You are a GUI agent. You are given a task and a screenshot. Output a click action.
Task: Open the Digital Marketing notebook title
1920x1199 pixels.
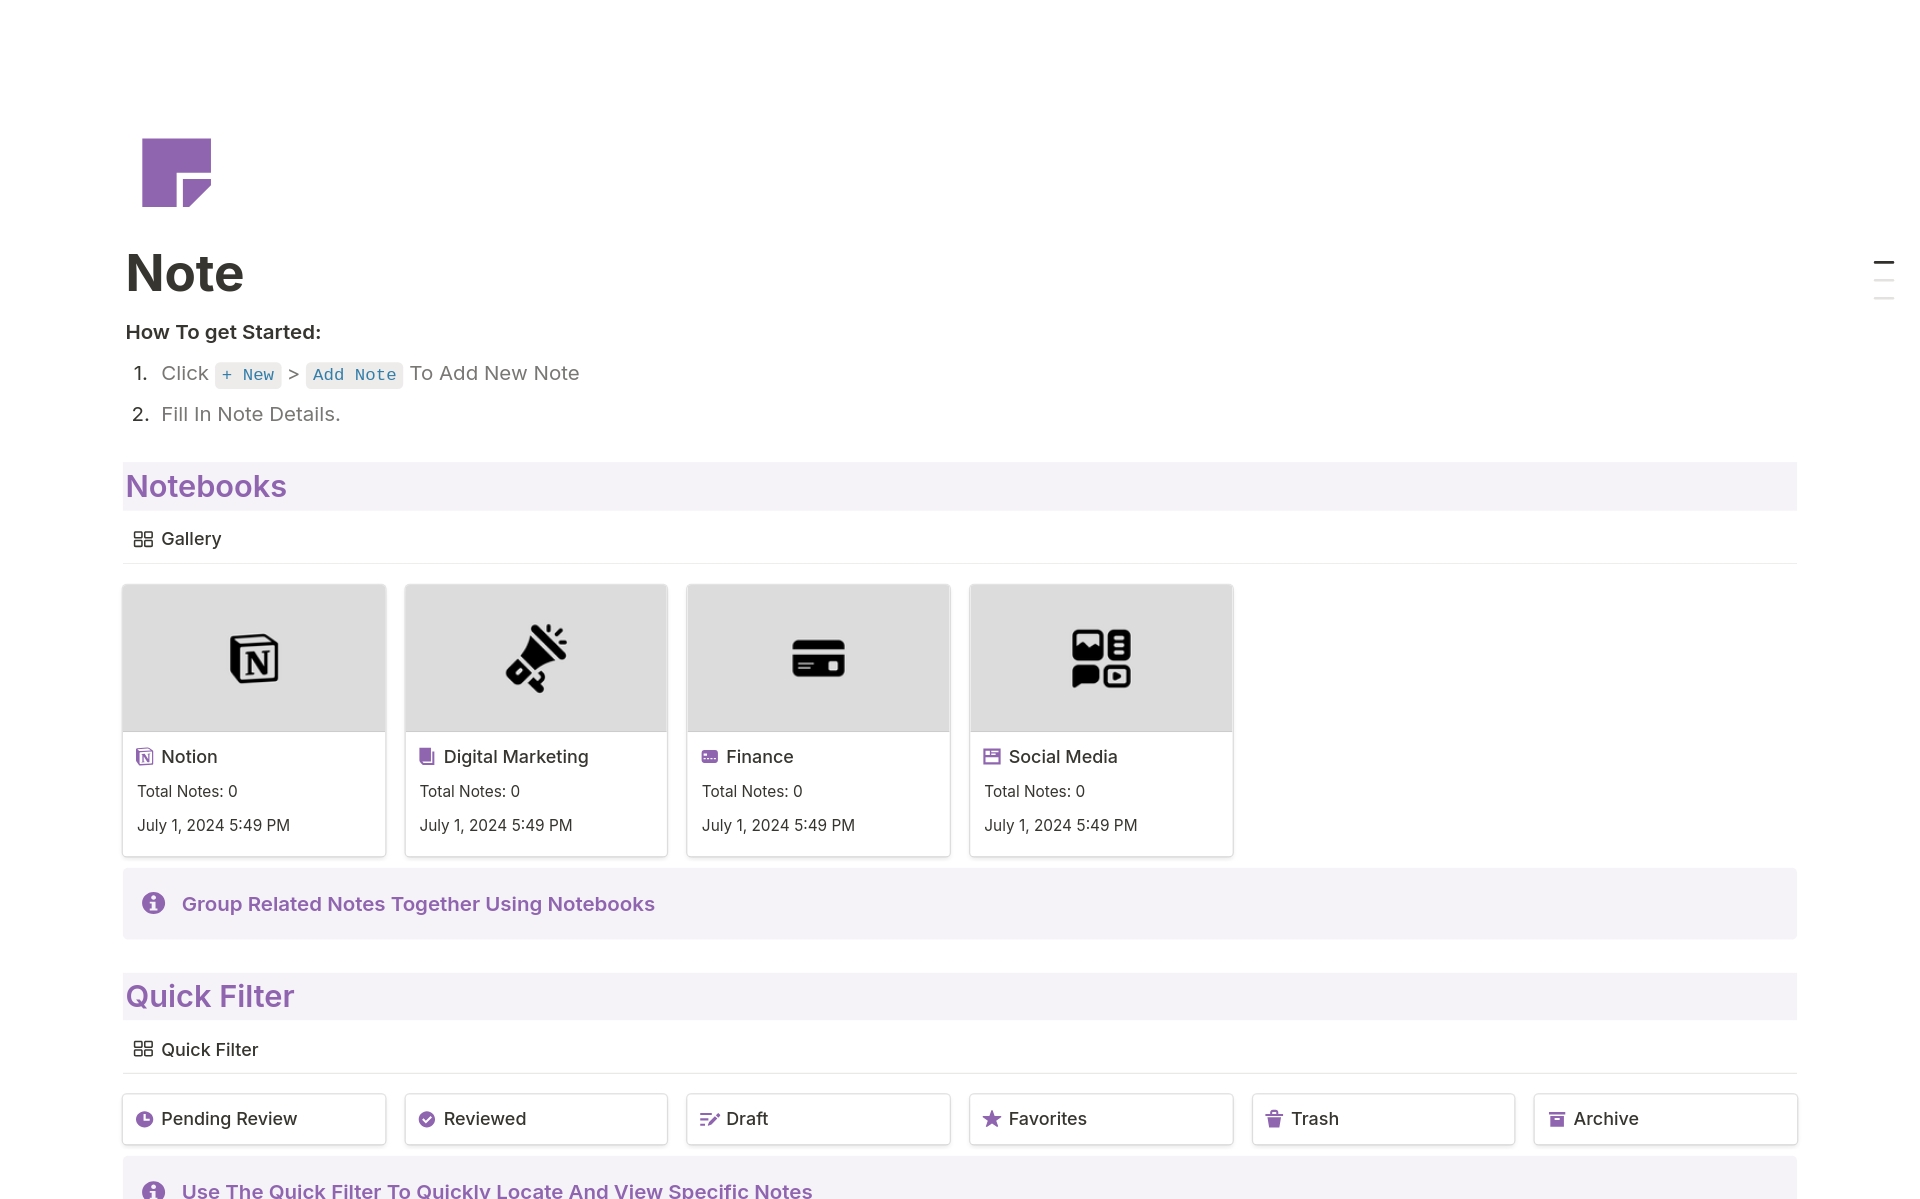[515, 757]
